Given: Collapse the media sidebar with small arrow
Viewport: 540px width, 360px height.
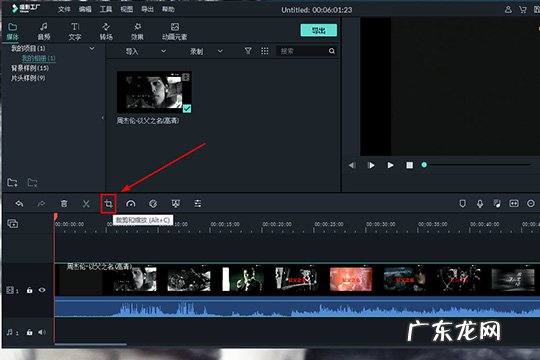Looking at the screenshot, I should [x=102, y=118].
